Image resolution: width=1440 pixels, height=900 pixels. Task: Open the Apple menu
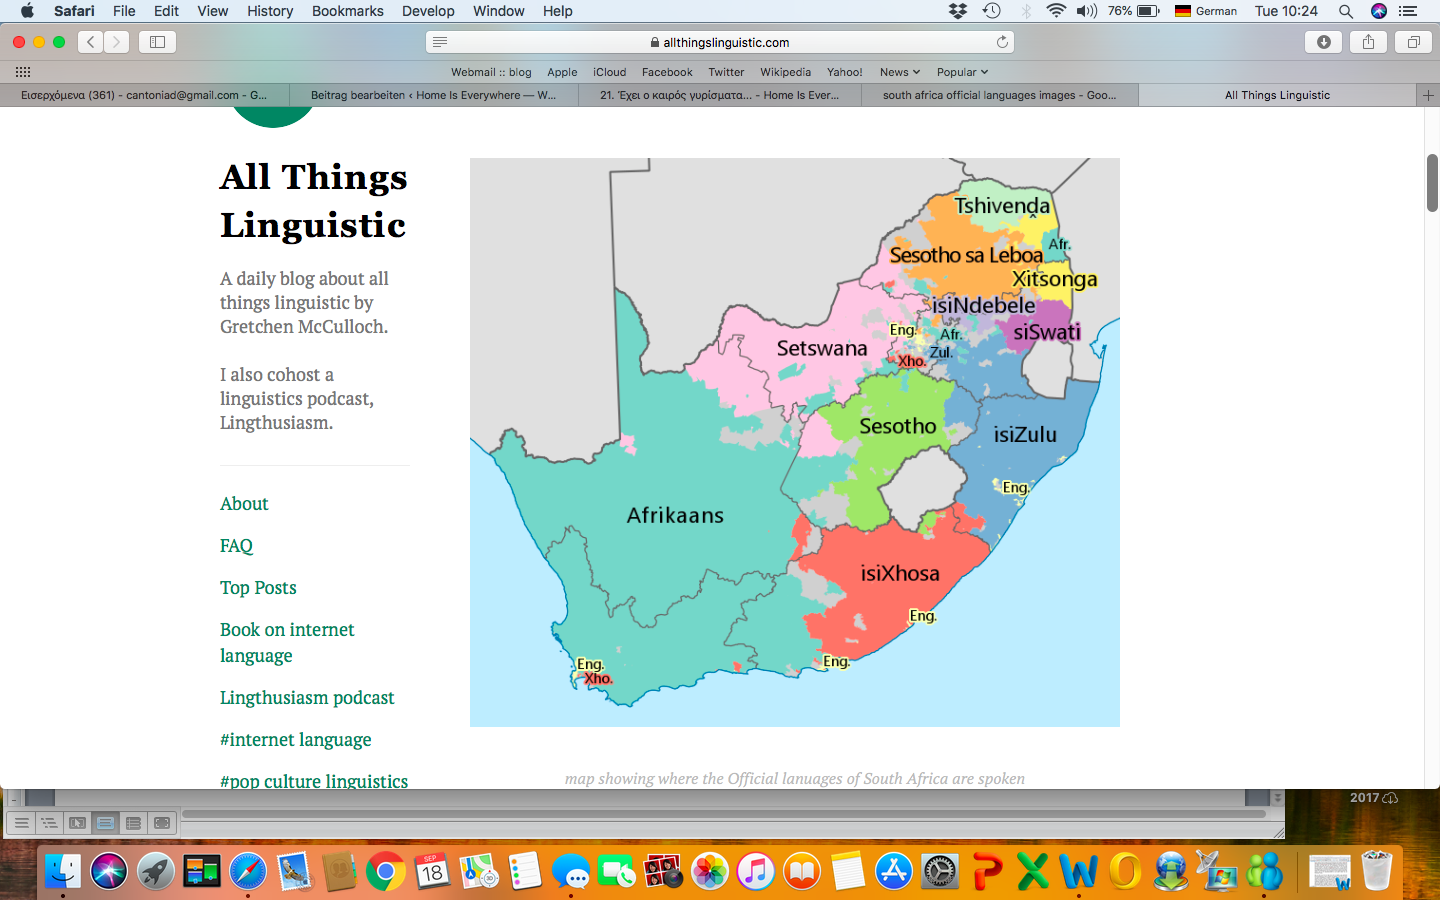tap(27, 11)
